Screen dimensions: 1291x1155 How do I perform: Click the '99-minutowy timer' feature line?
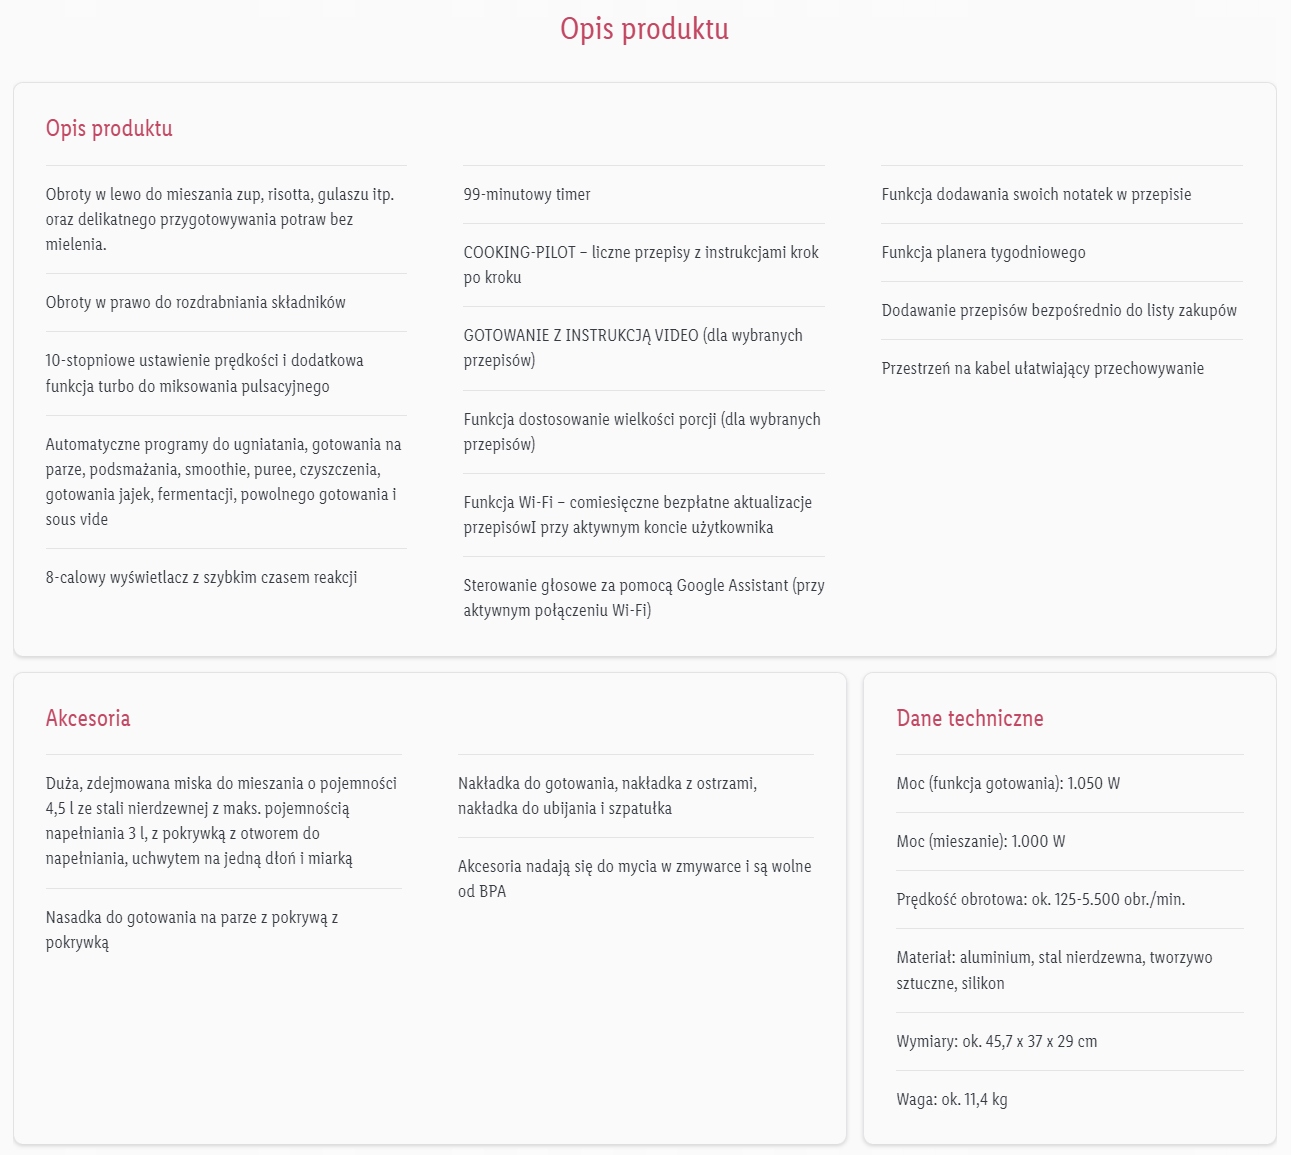click(527, 194)
